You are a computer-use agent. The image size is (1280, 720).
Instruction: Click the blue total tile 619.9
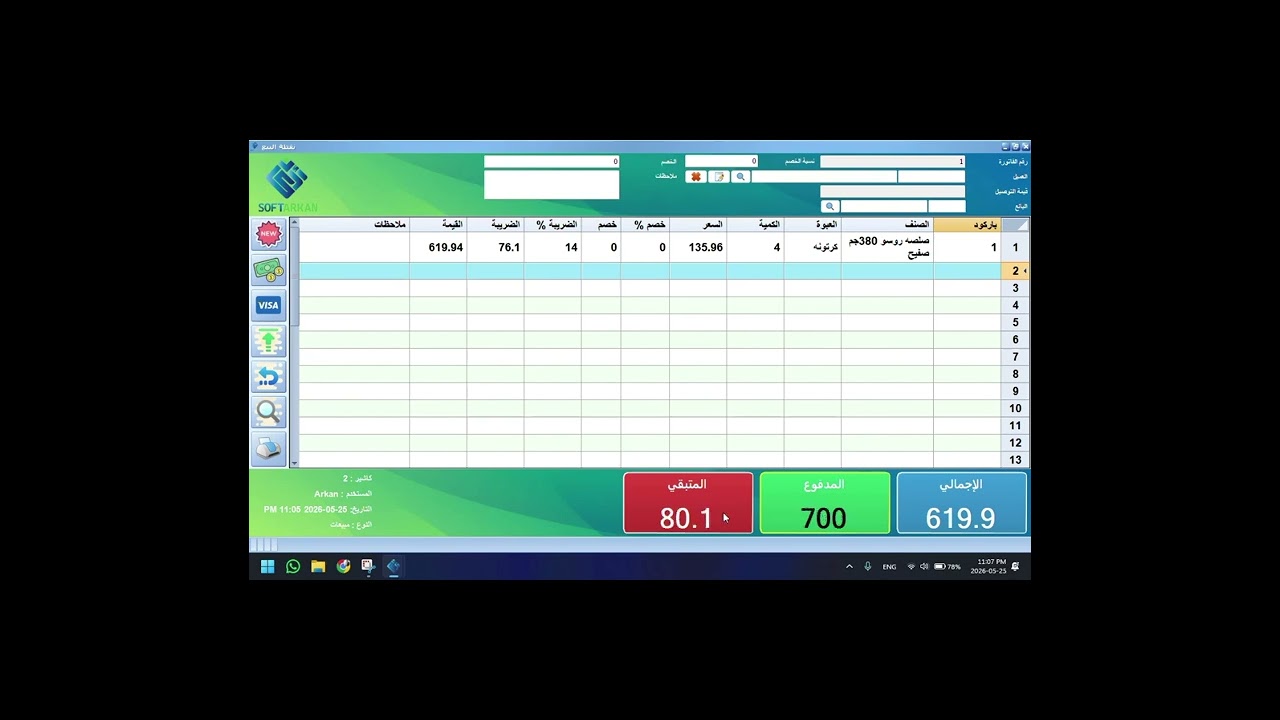pyautogui.click(x=961, y=503)
